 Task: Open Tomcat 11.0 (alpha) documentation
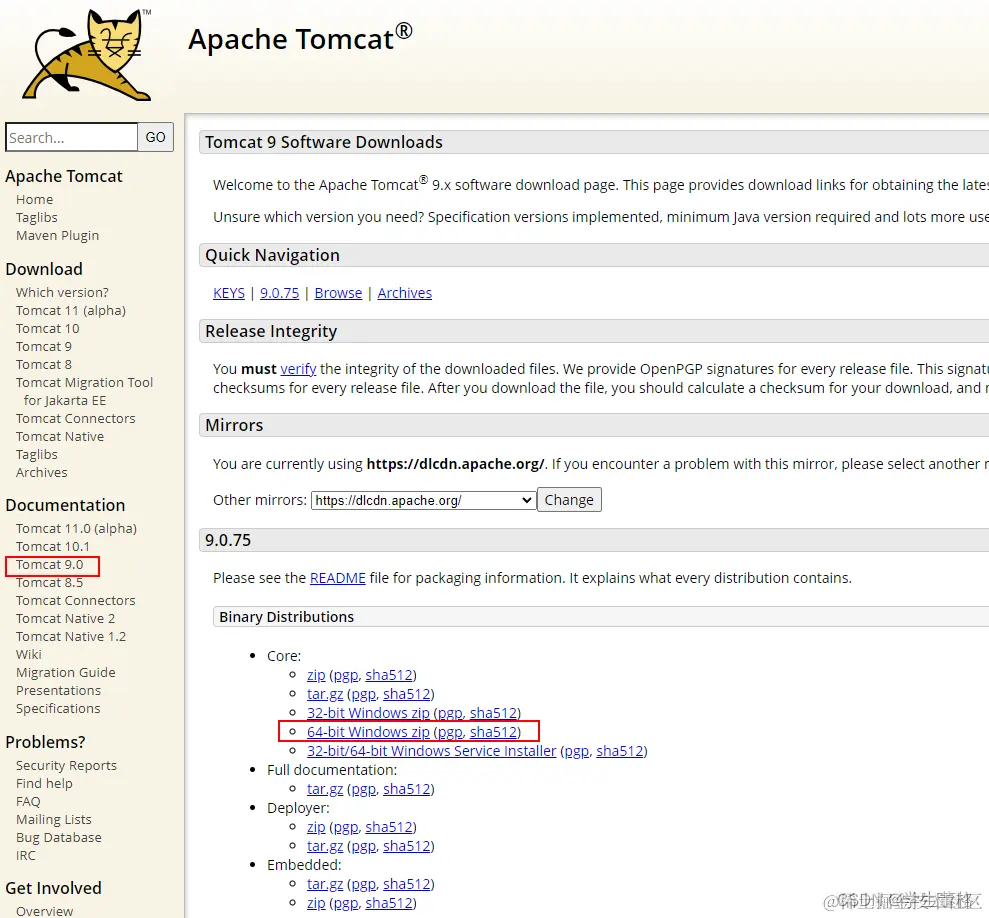76,528
